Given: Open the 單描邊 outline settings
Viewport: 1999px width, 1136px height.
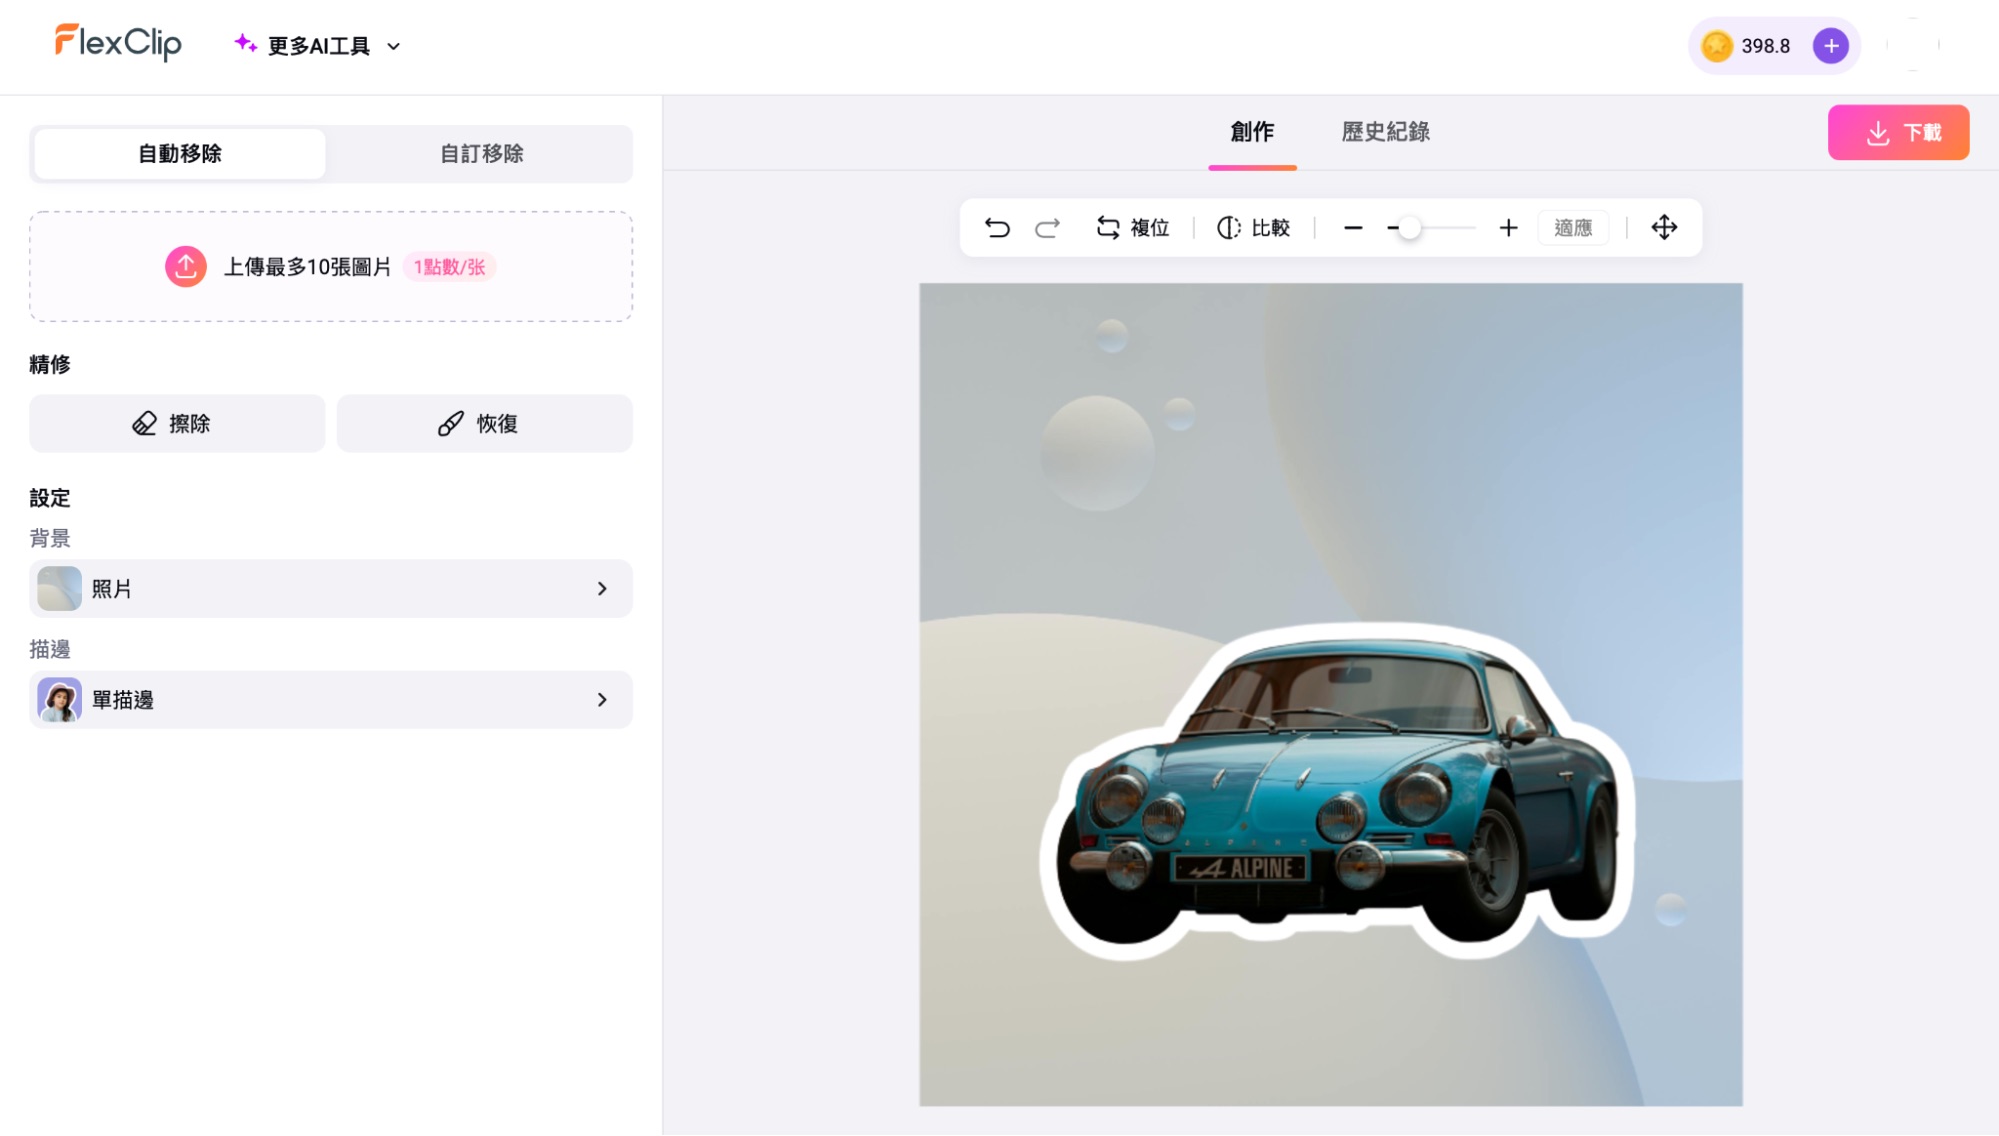Looking at the screenshot, I should pos(331,700).
